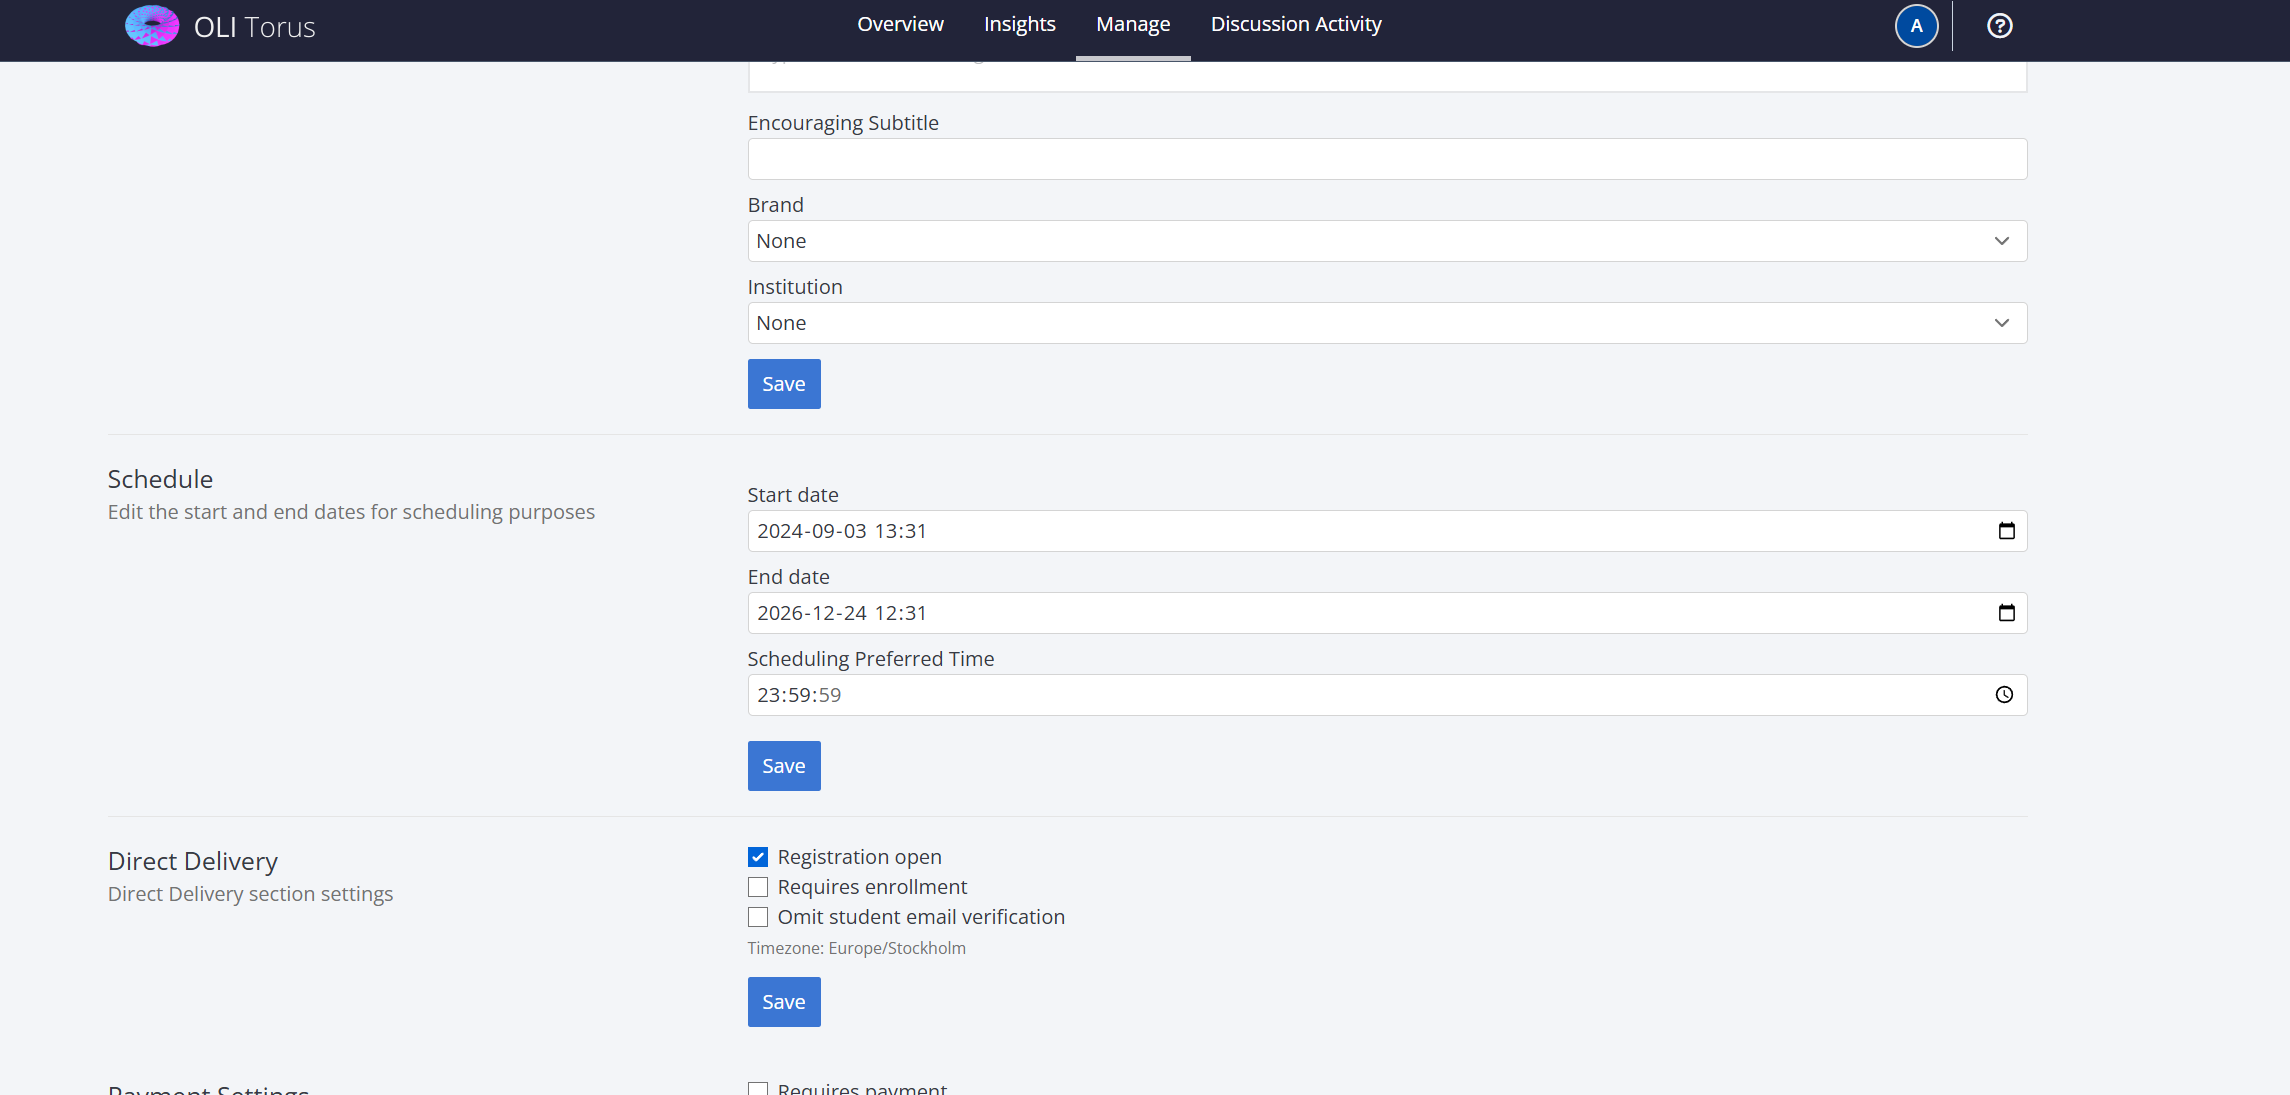Go to Discussion Activity tab
2290x1095 pixels.
(x=1295, y=24)
